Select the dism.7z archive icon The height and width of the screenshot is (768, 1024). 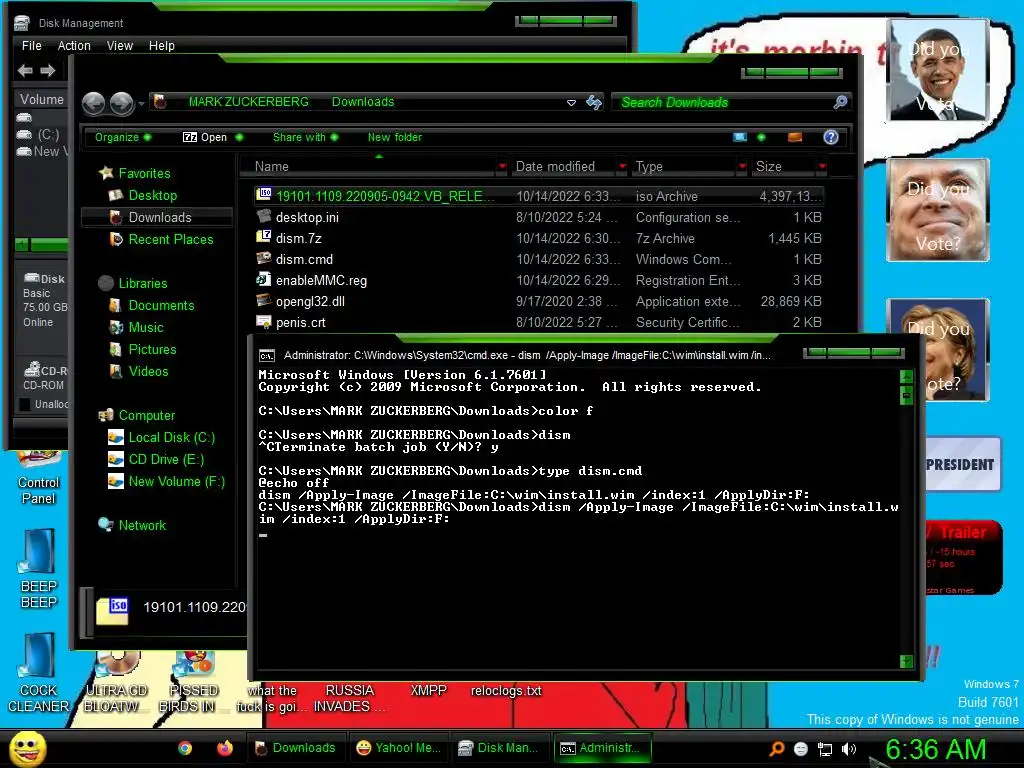click(264, 237)
